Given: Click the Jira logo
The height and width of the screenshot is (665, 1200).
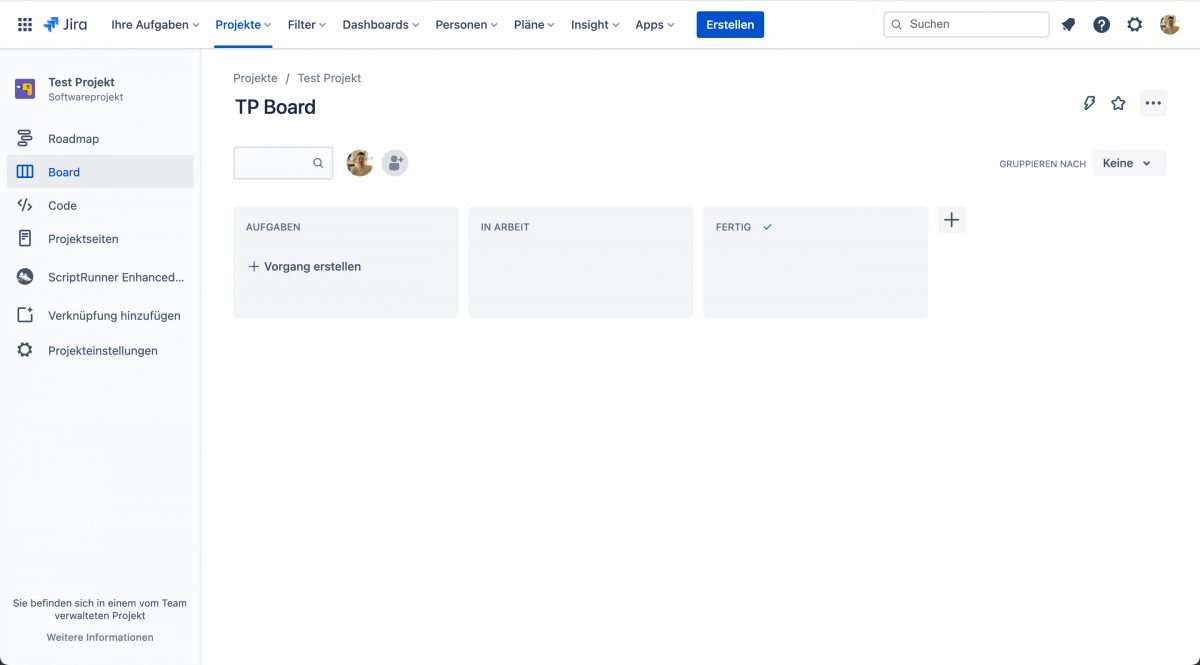Looking at the screenshot, I should 65,24.
